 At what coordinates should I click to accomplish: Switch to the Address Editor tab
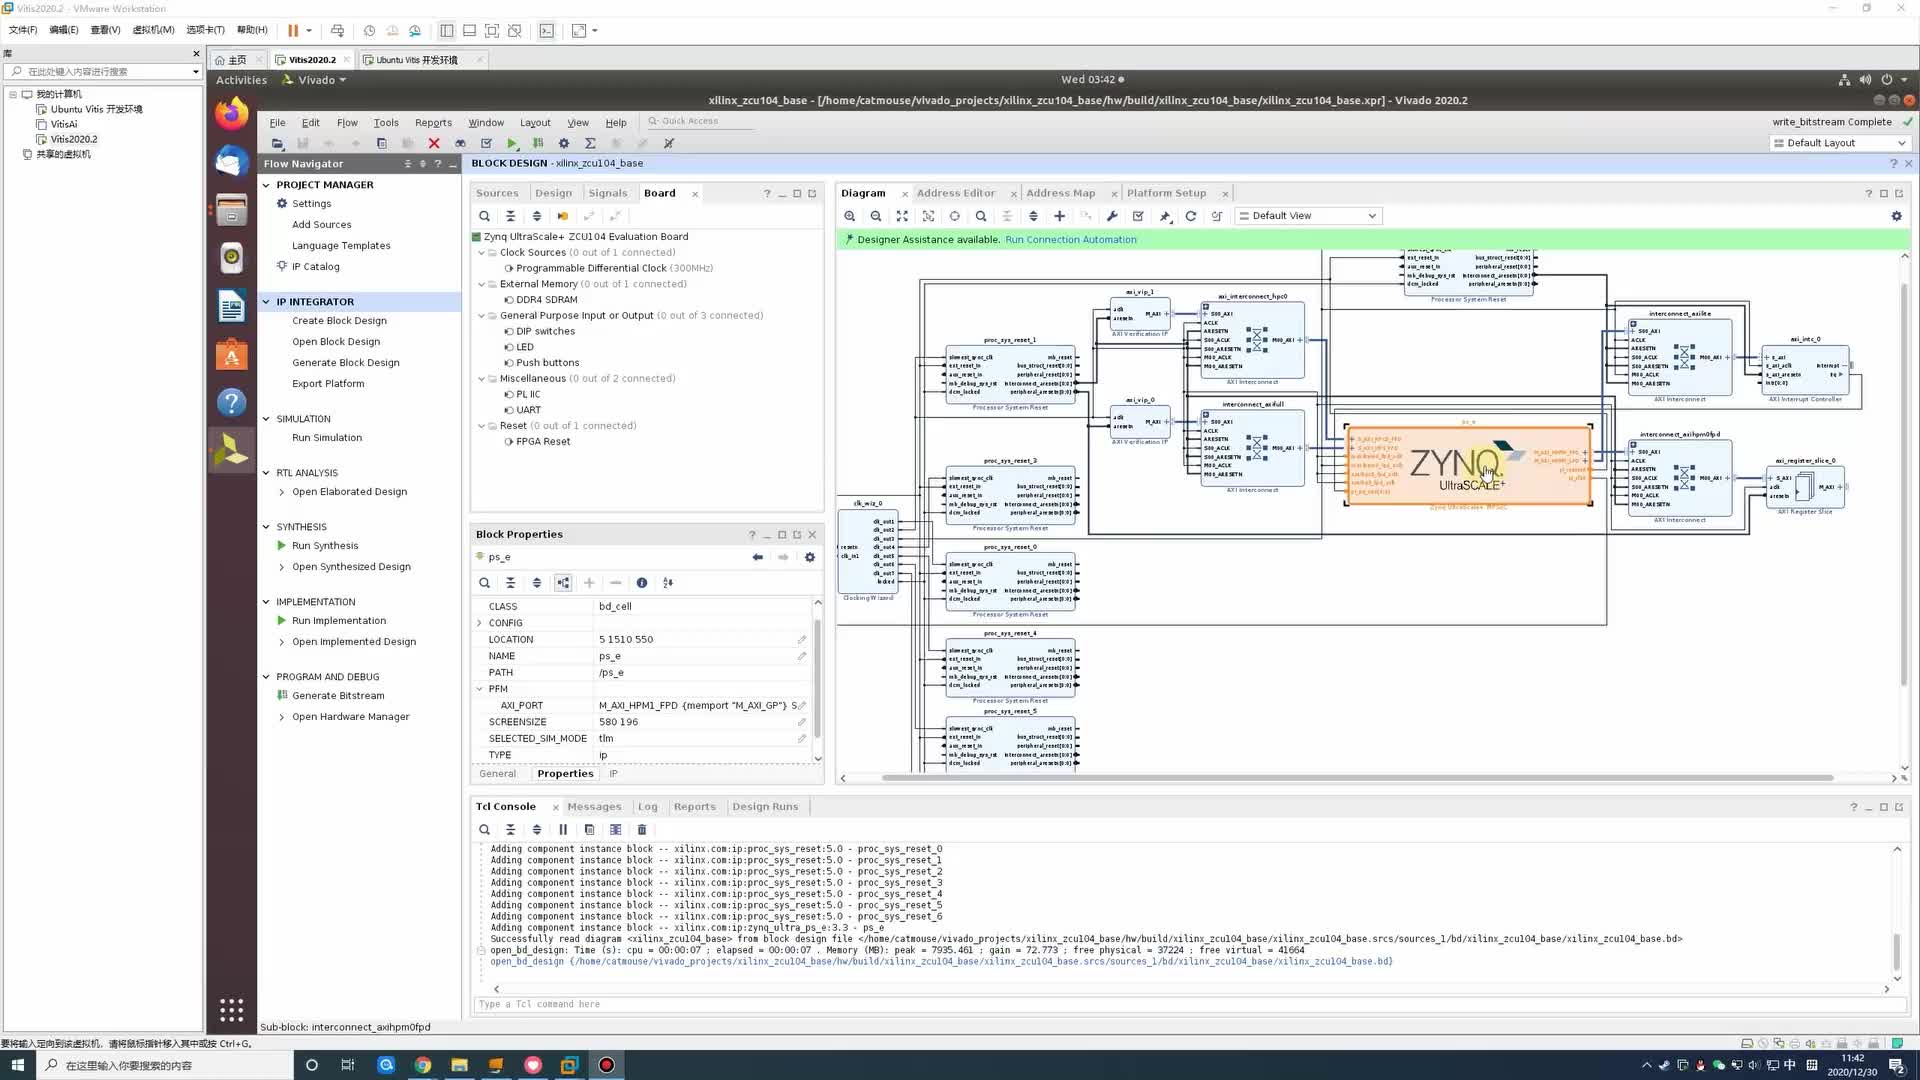pos(955,193)
